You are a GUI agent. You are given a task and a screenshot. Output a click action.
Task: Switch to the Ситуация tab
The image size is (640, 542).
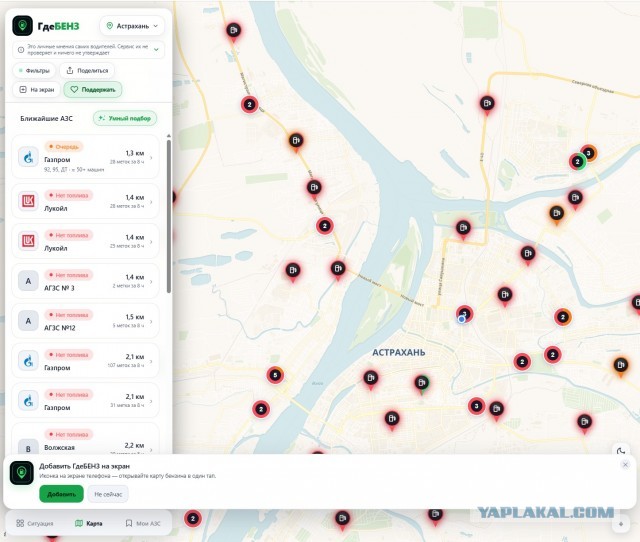point(35,523)
